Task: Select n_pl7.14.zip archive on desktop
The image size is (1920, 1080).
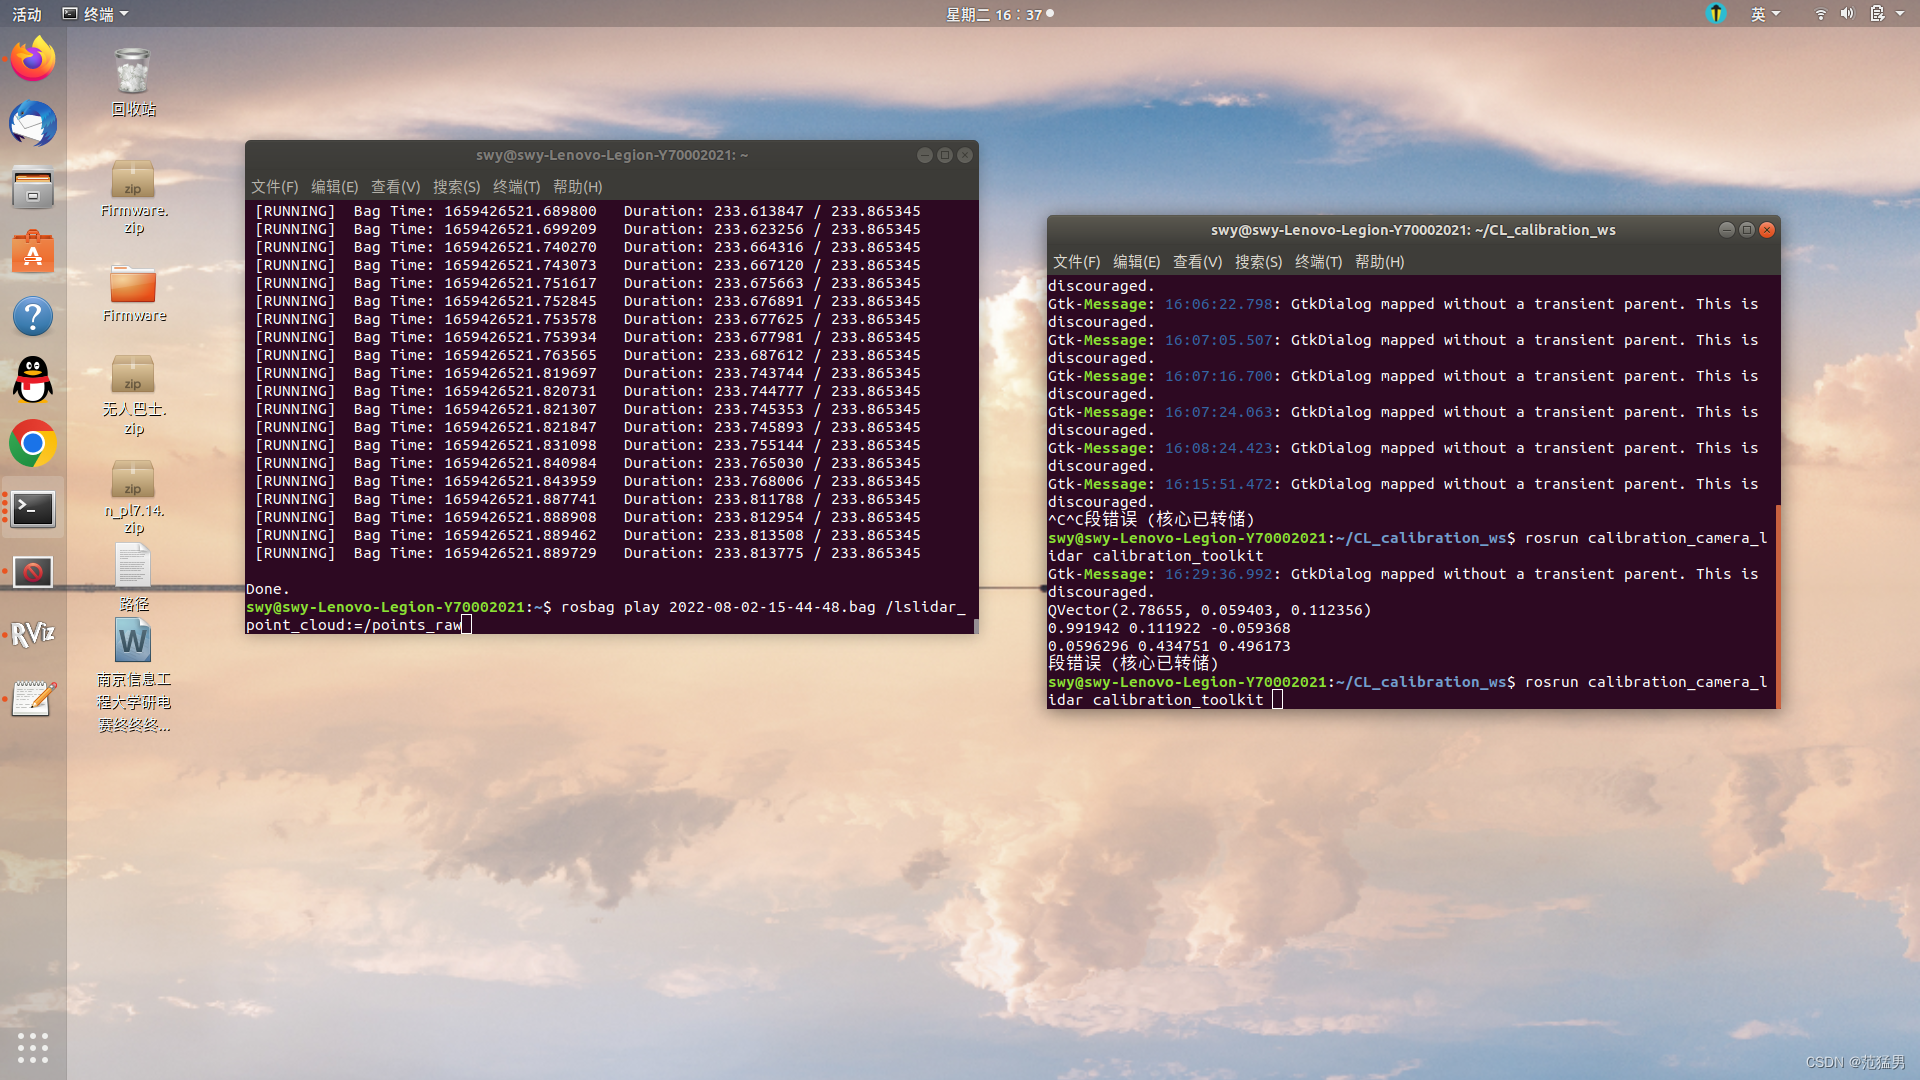Action: pyautogui.click(x=133, y=497)
